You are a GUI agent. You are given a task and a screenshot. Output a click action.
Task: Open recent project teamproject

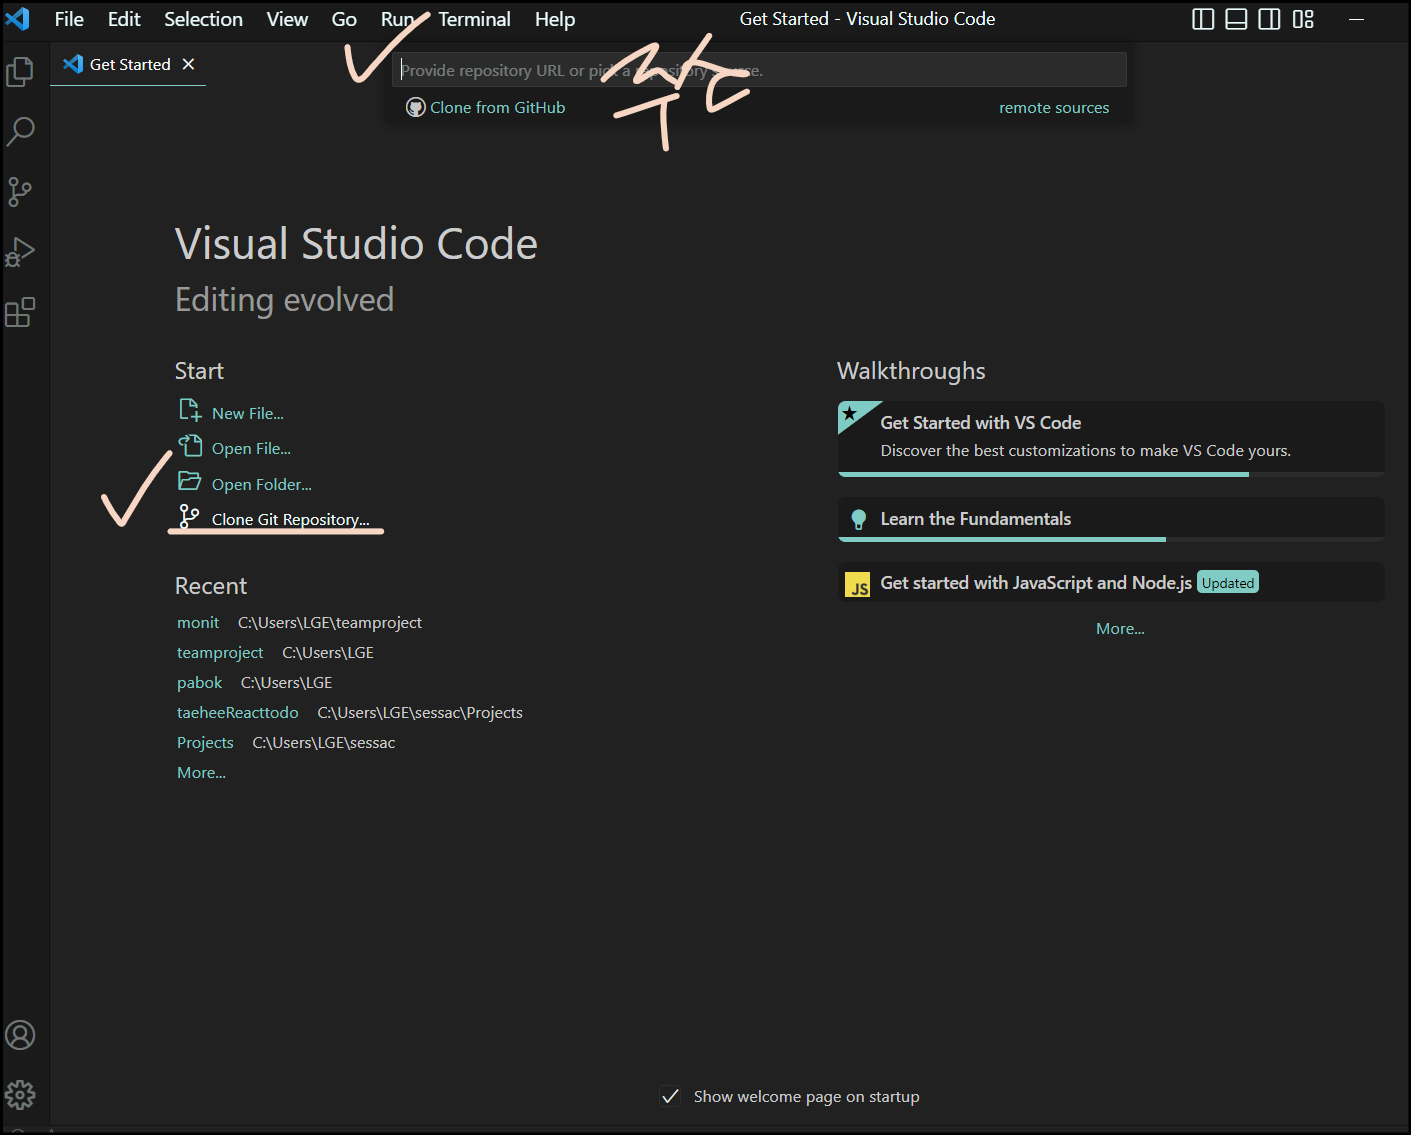(220, 652)
